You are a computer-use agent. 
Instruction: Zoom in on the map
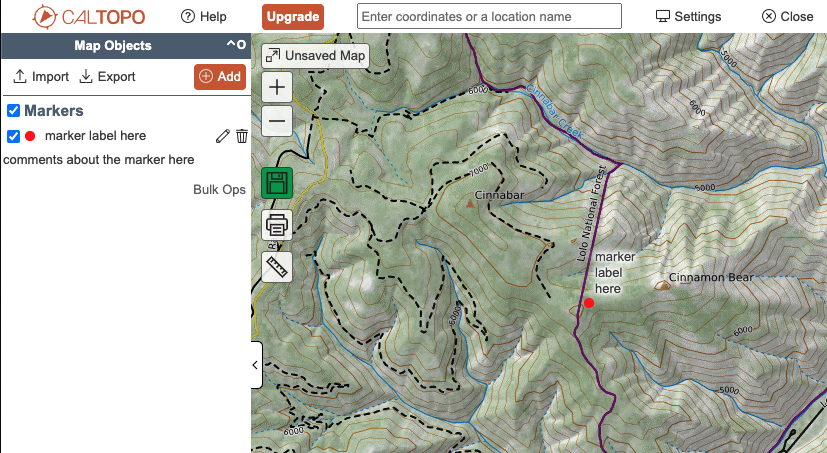(x=277, y=87)
